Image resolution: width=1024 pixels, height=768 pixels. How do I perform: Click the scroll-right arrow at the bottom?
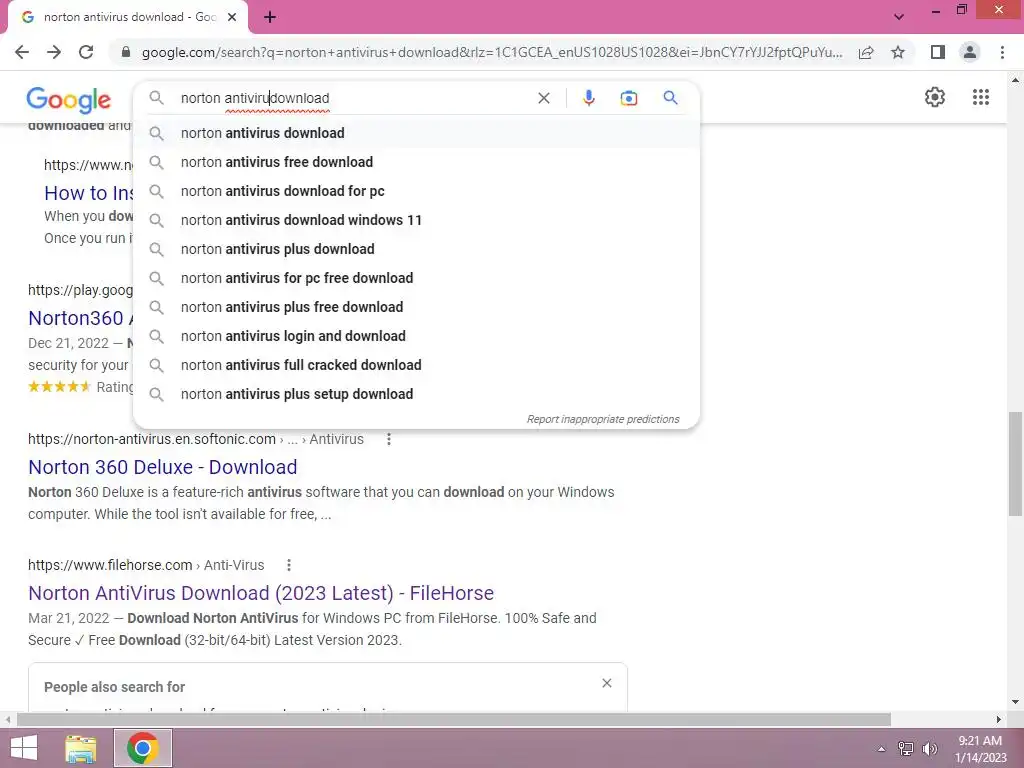(x=999, y=720)
